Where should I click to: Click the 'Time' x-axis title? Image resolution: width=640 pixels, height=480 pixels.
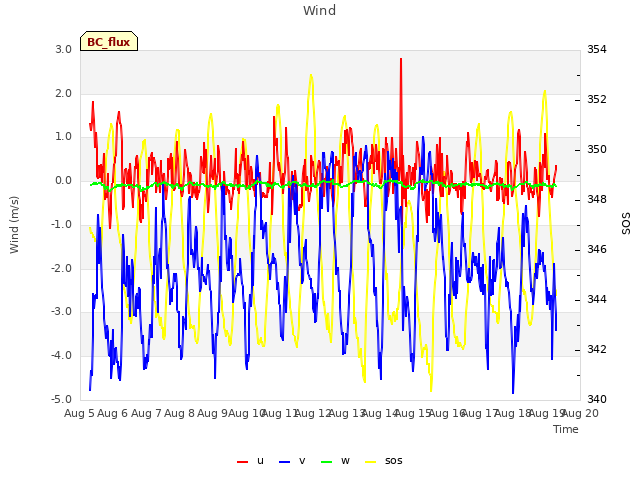(566, 429)
